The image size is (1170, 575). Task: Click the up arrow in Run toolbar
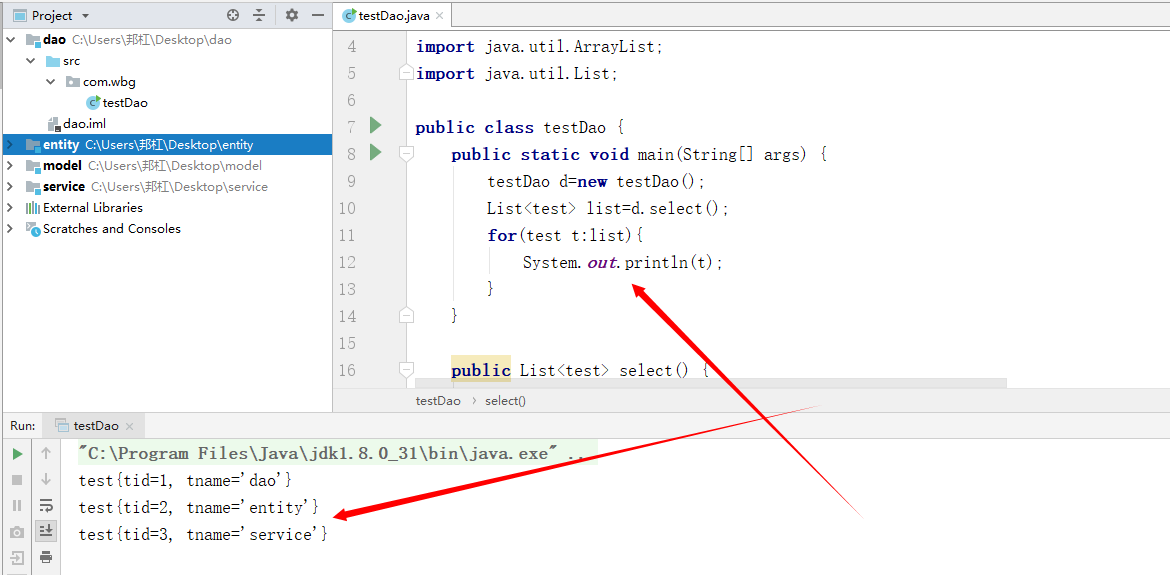coord(46,453)
